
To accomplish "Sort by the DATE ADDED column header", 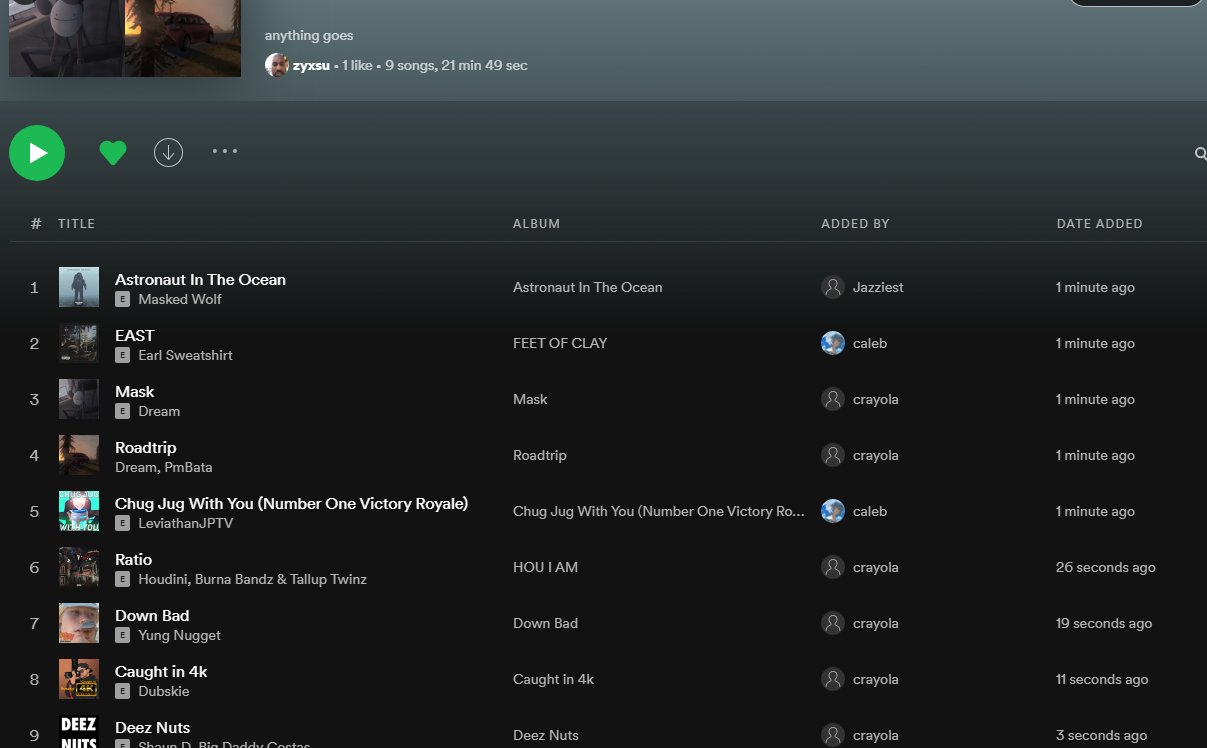I will [x=1099, y=224].
